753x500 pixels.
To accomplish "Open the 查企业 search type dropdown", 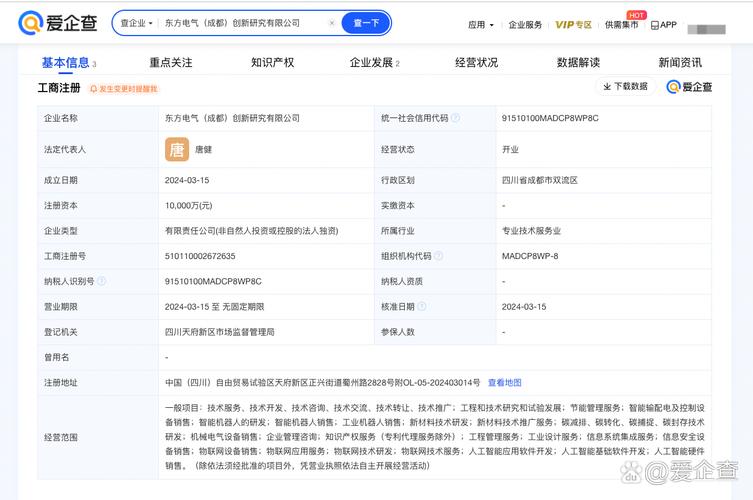I will click(x=136, y=23).
